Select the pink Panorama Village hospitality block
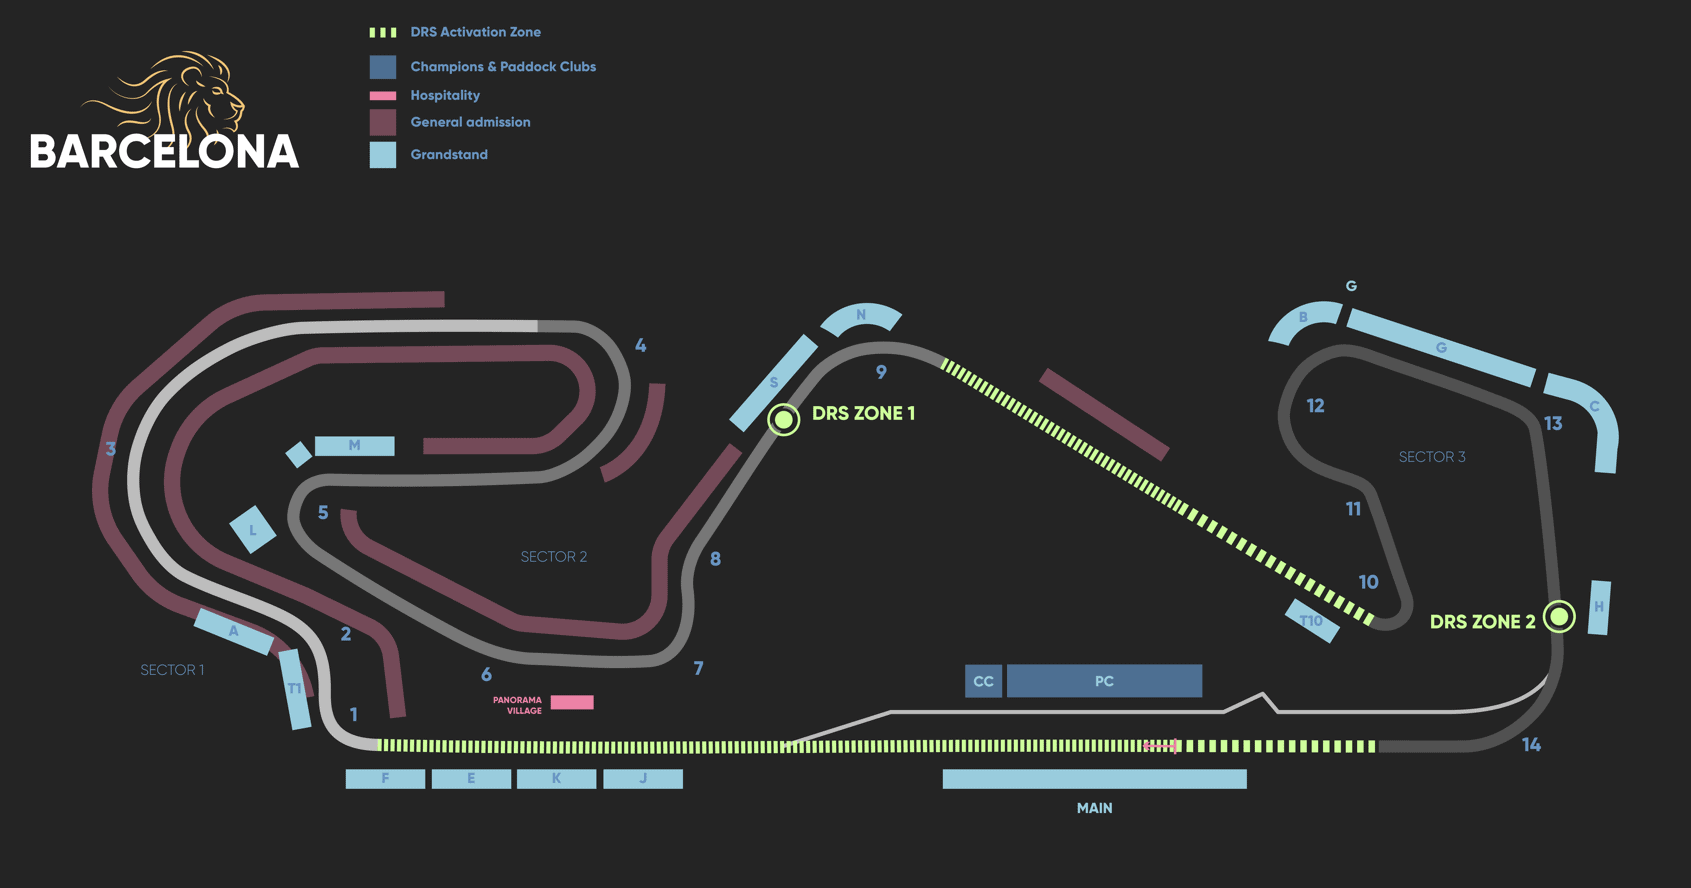The image size is (1691, 888). (x=572, y=702)
